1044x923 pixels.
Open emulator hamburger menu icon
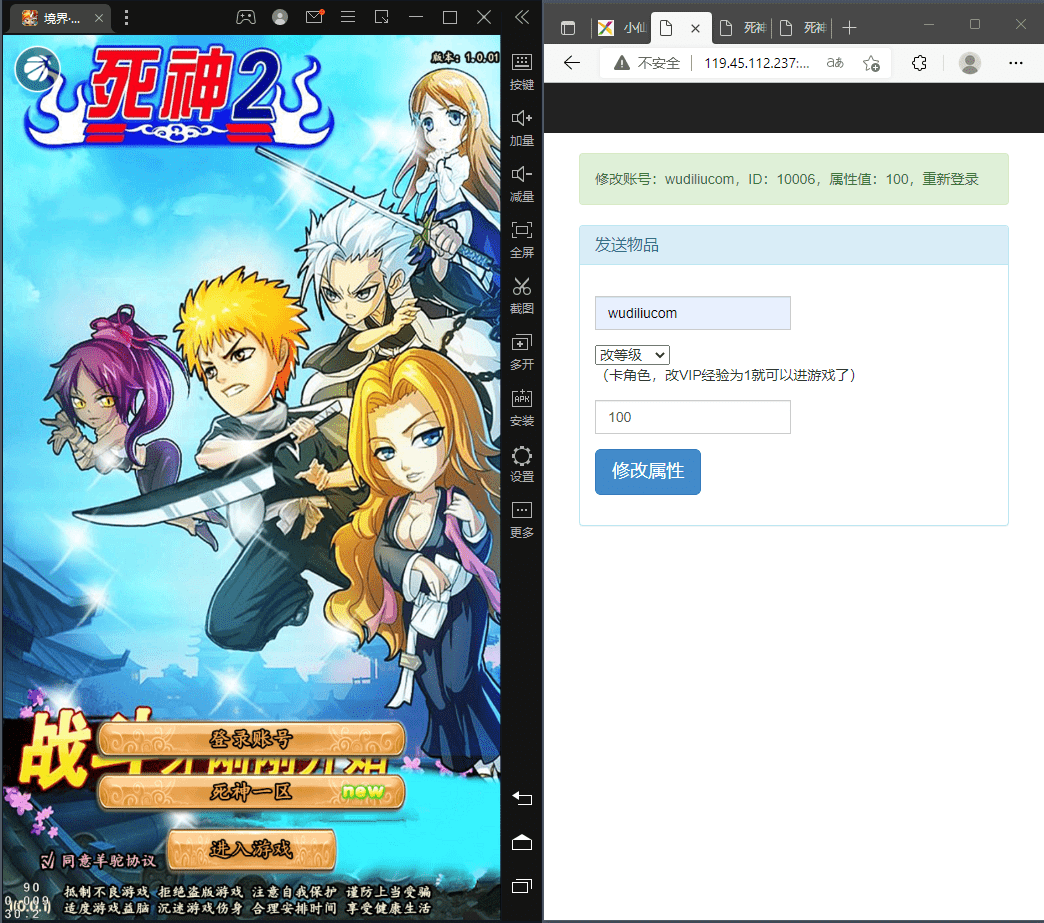point(348,17)
